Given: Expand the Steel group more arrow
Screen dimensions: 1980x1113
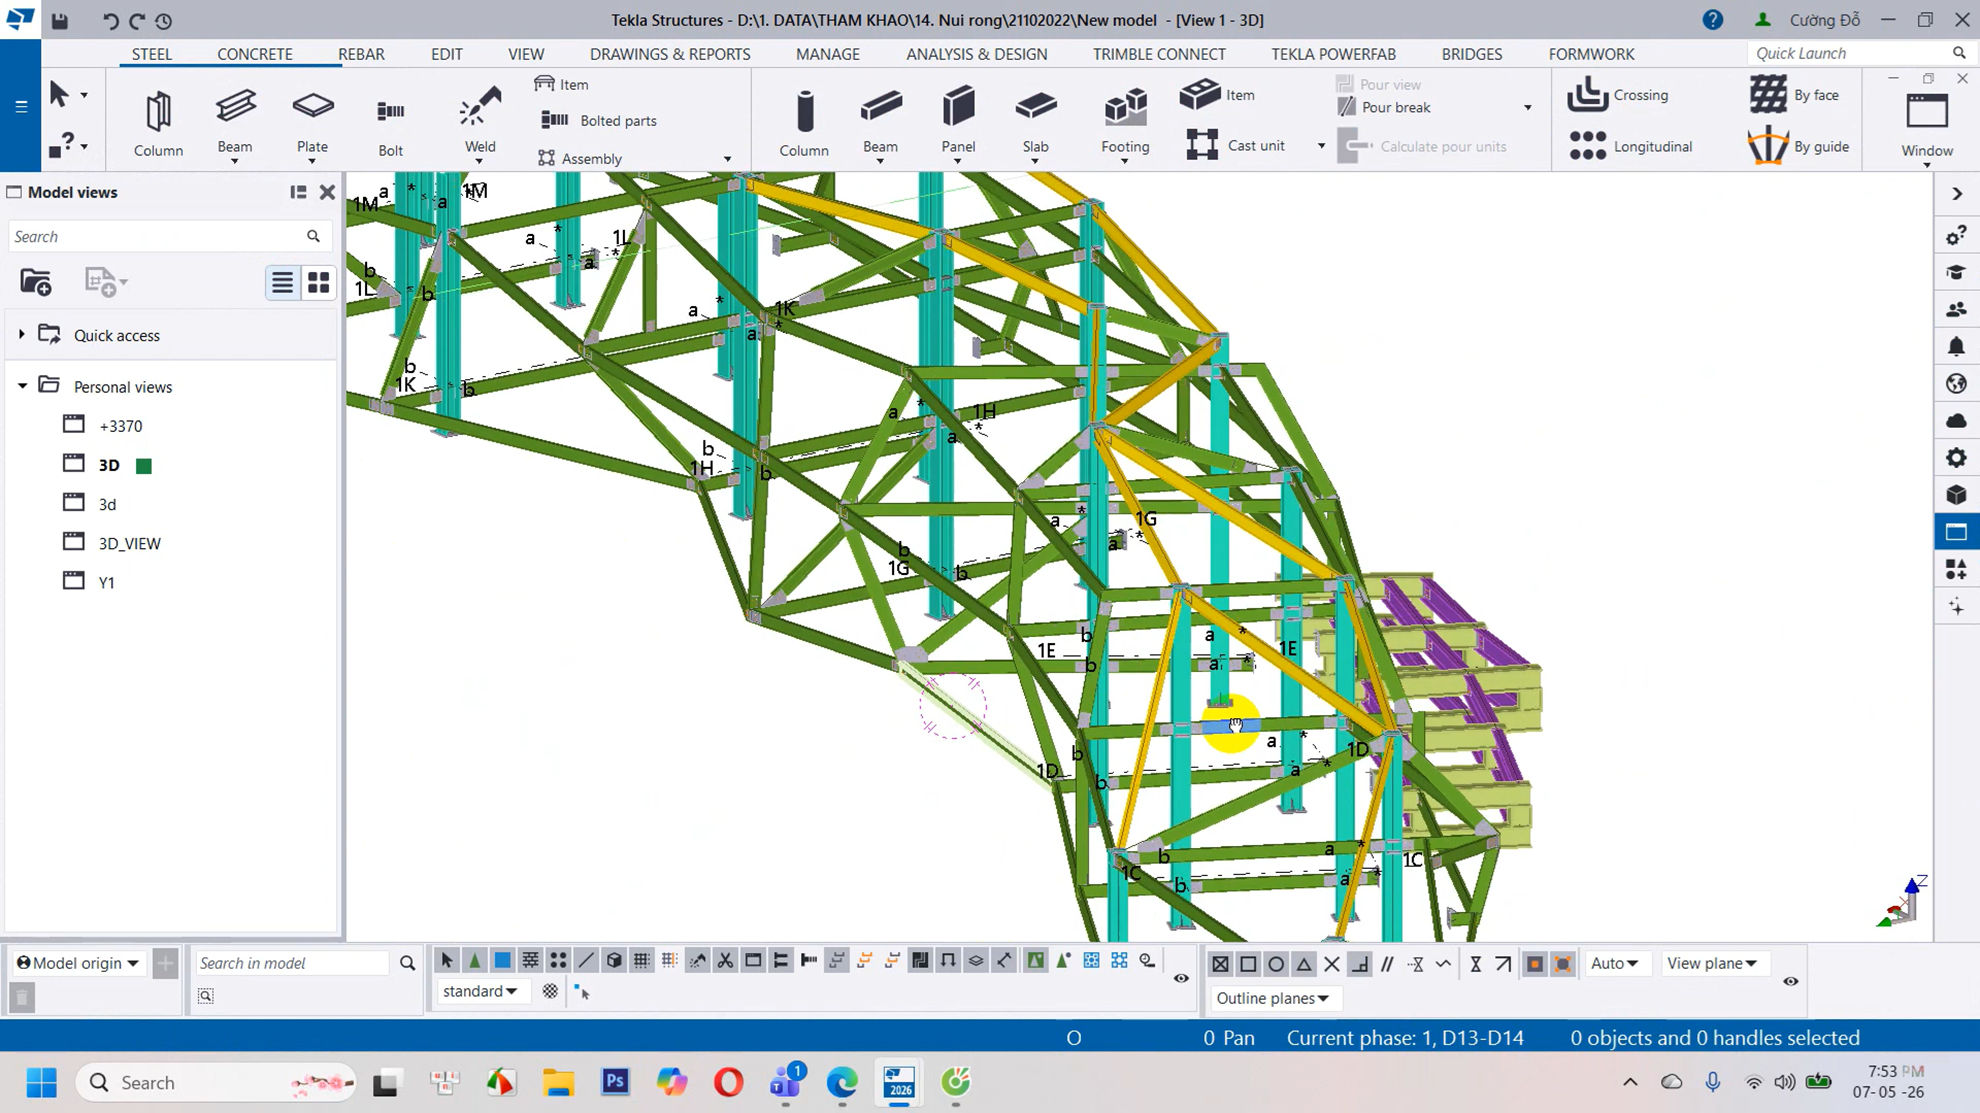Looking at the screenshot, I should [727, 159].
